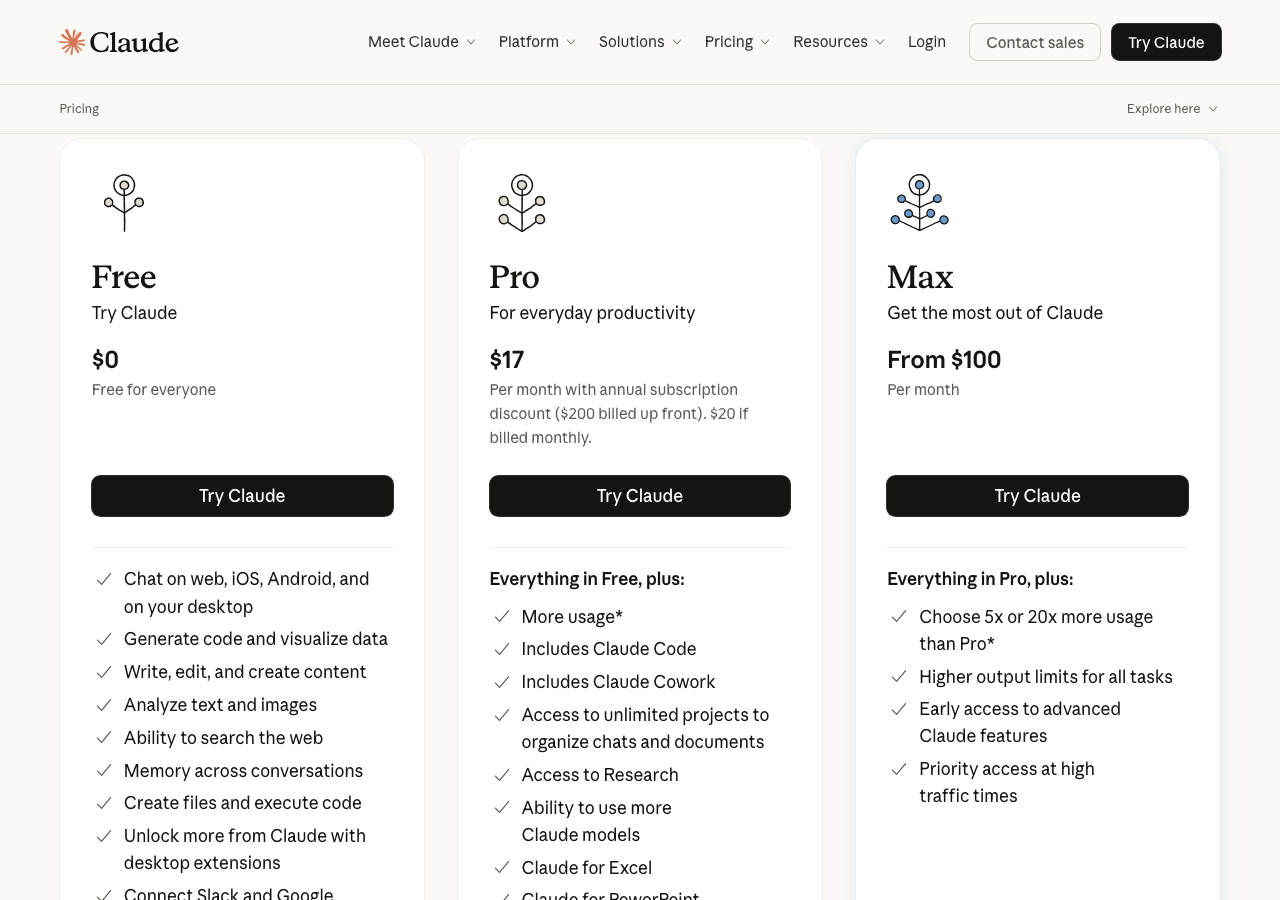The width and height of the screenshot is (1280, 900).
Task: Click checkmark beside 'Unlock more from Claude with desktop extensions'
Action: click(x=103, y=836)
